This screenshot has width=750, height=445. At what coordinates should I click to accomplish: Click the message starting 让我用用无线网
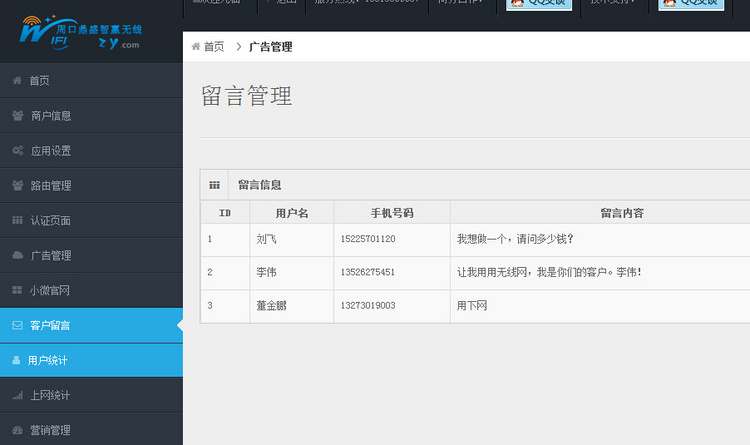point(549,272)
